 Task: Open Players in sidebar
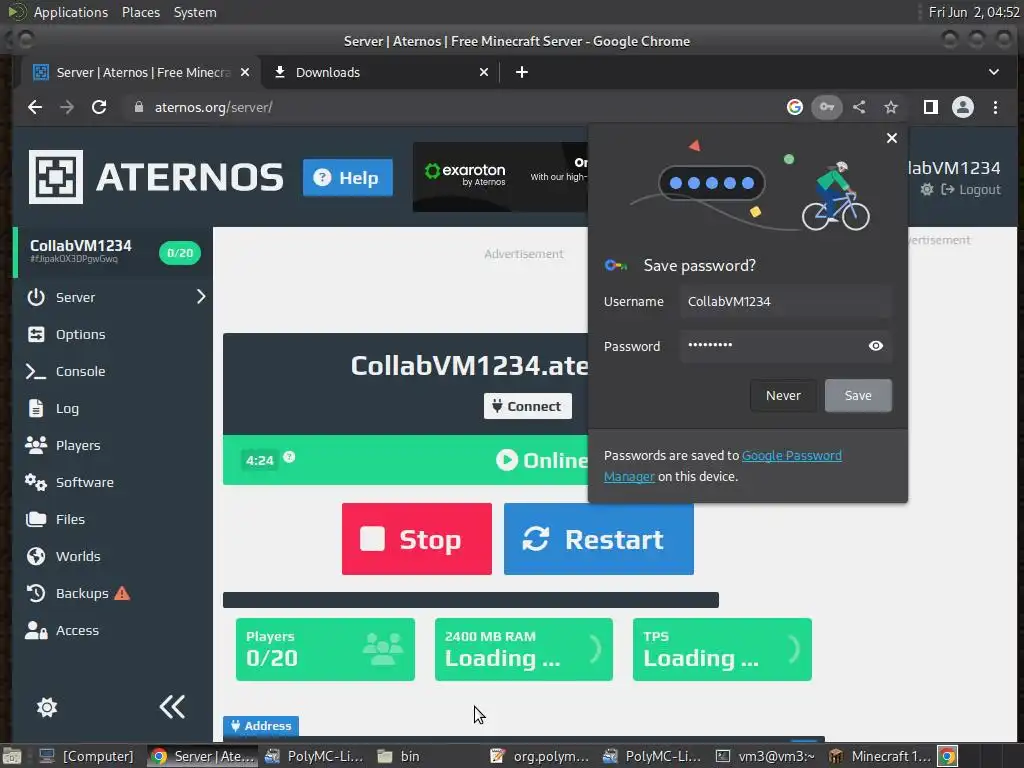coord(78,445)
